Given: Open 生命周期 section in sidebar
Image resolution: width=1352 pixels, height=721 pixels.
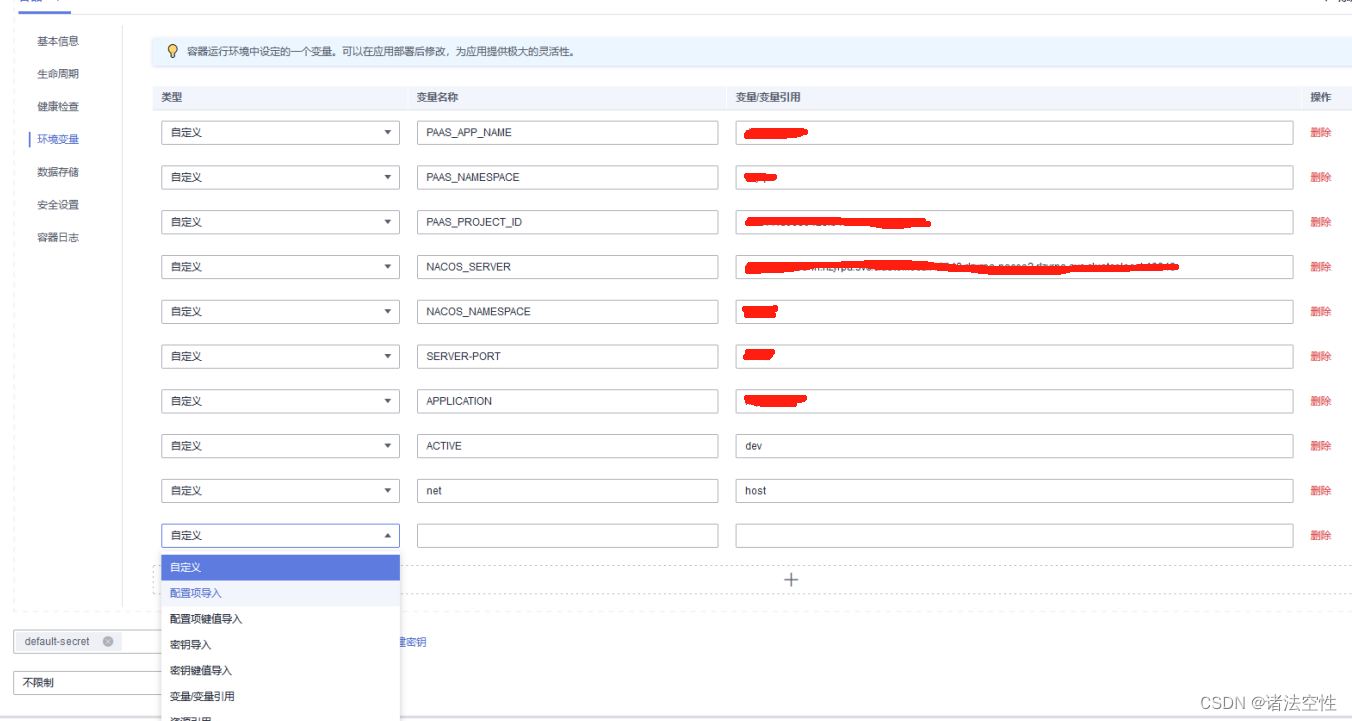Looking at the screenshot, I should coord(58,74).
